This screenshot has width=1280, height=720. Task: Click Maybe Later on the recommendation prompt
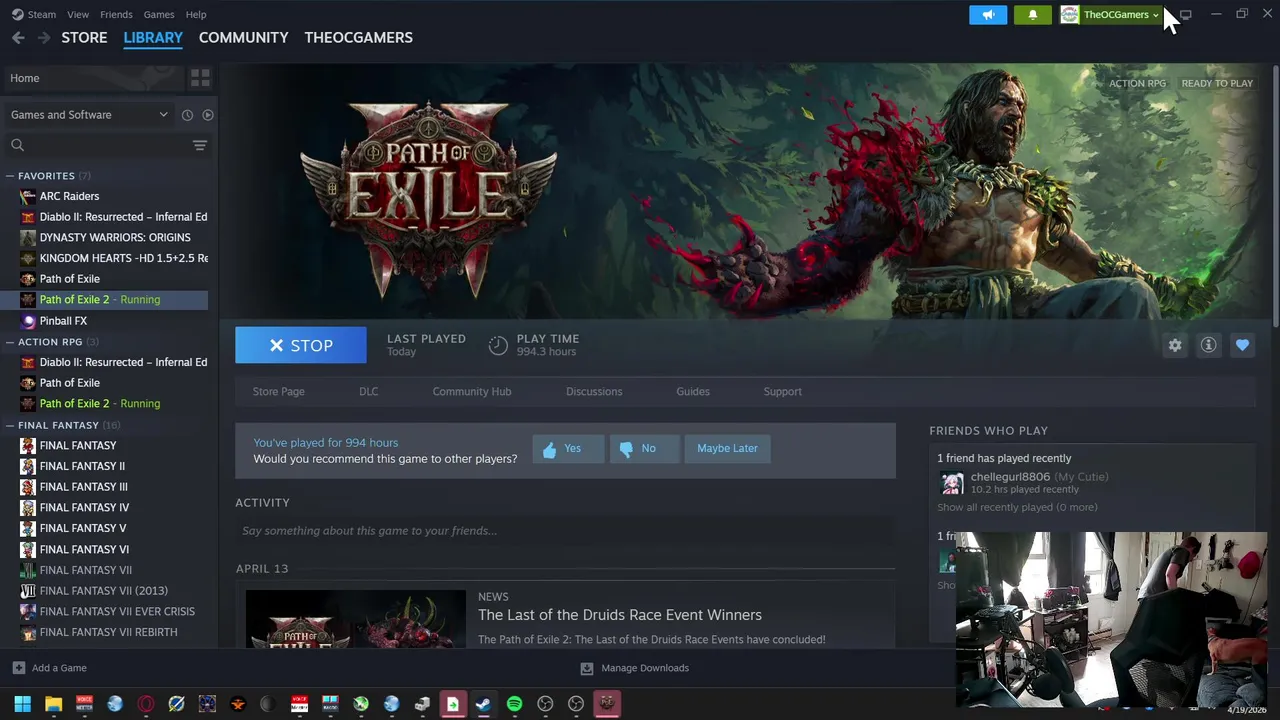[x=727, y=448]
